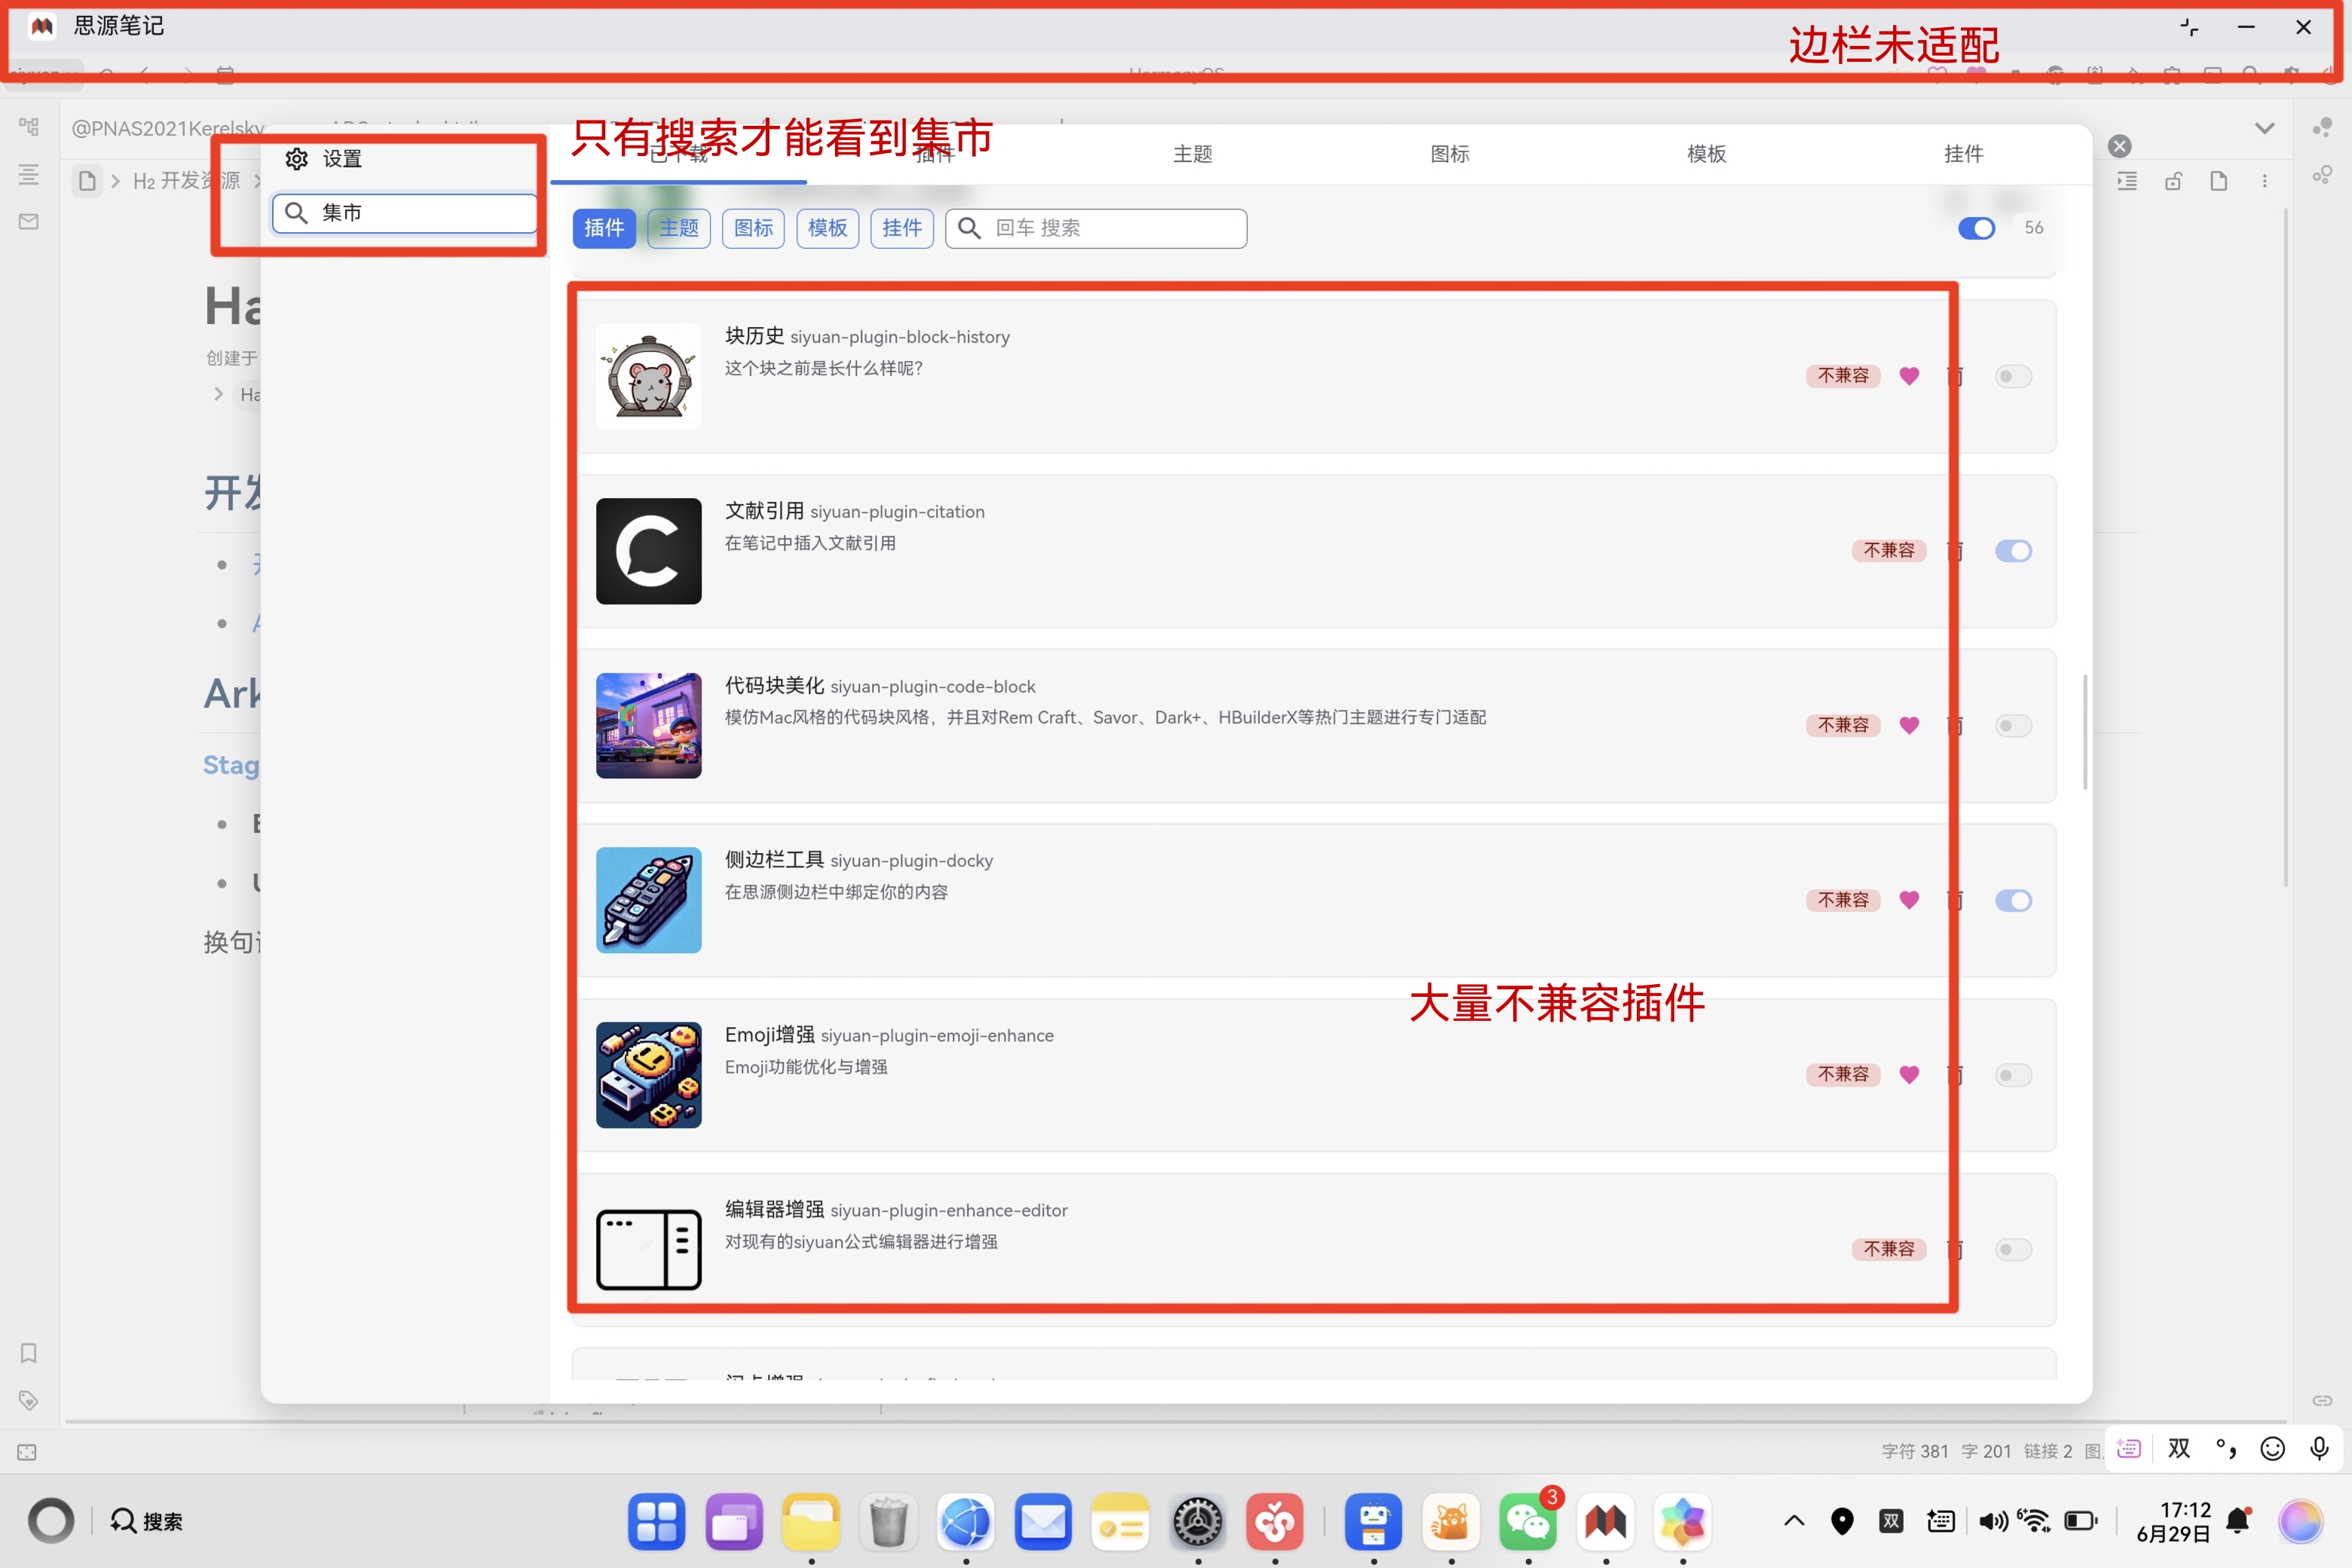
Task: Enable the 块历史 plugin toggle
Action: pyautogui.click(x=2013, y=376)
